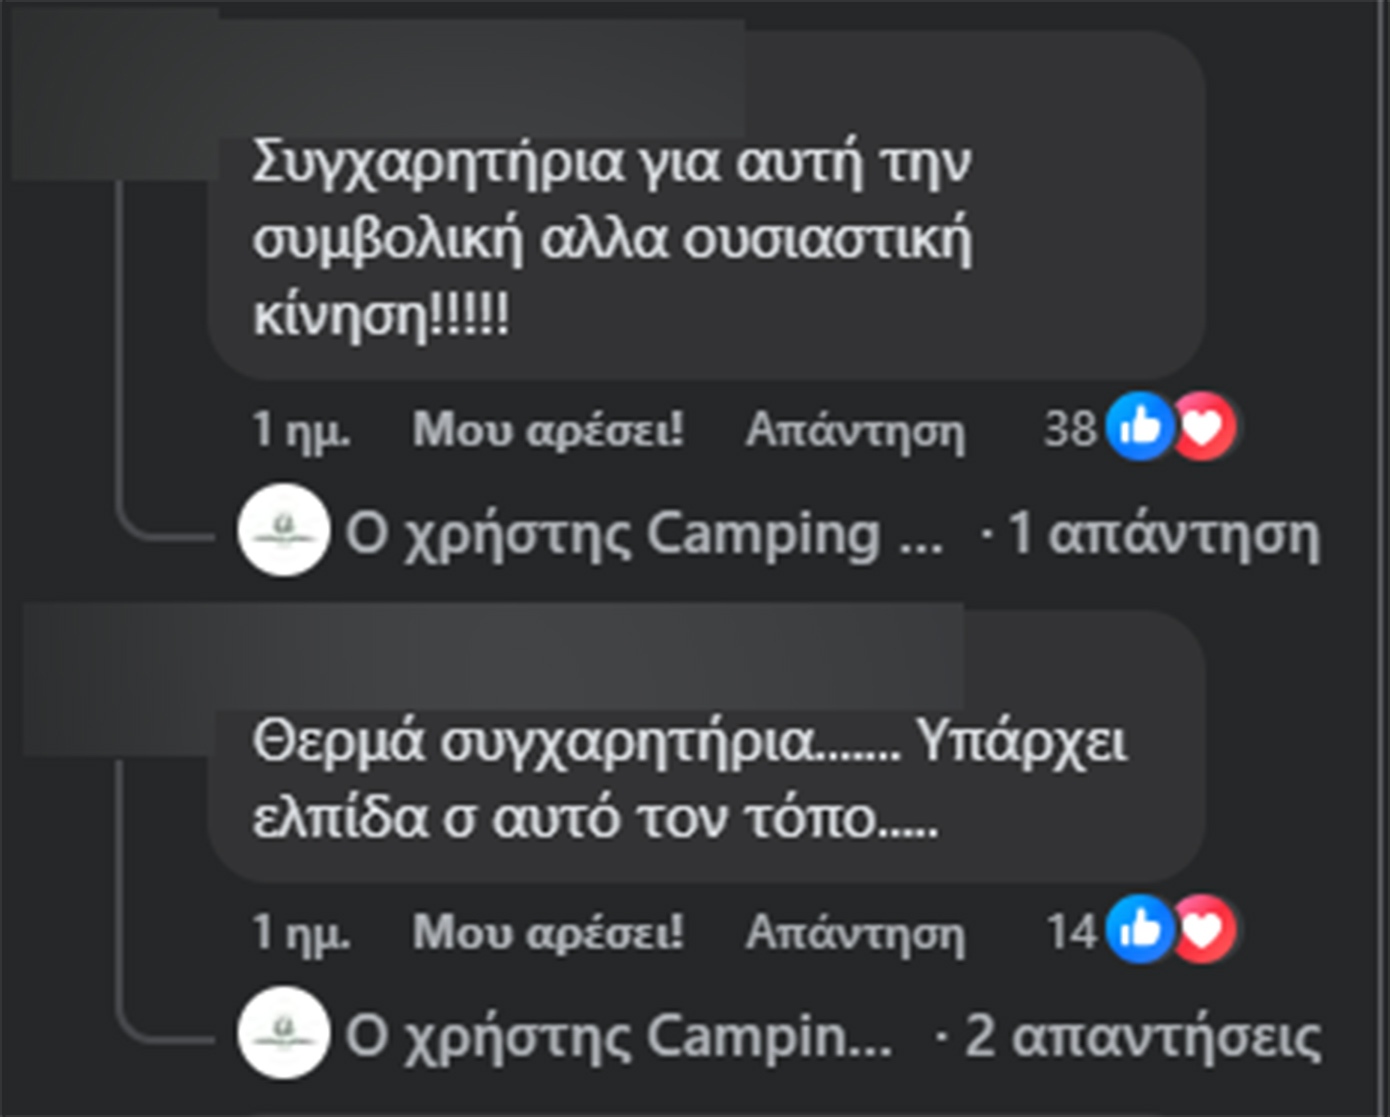This screenshot has width=1390, height=1117.
Task: Expand the 'Ο χρήστης Camping ...' reply preview
Action: pyautogui.click(x=643, y=533)
